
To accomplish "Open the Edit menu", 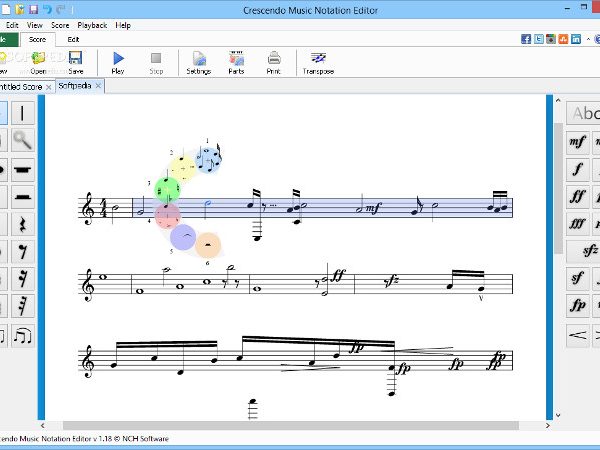I will [12, 25].
